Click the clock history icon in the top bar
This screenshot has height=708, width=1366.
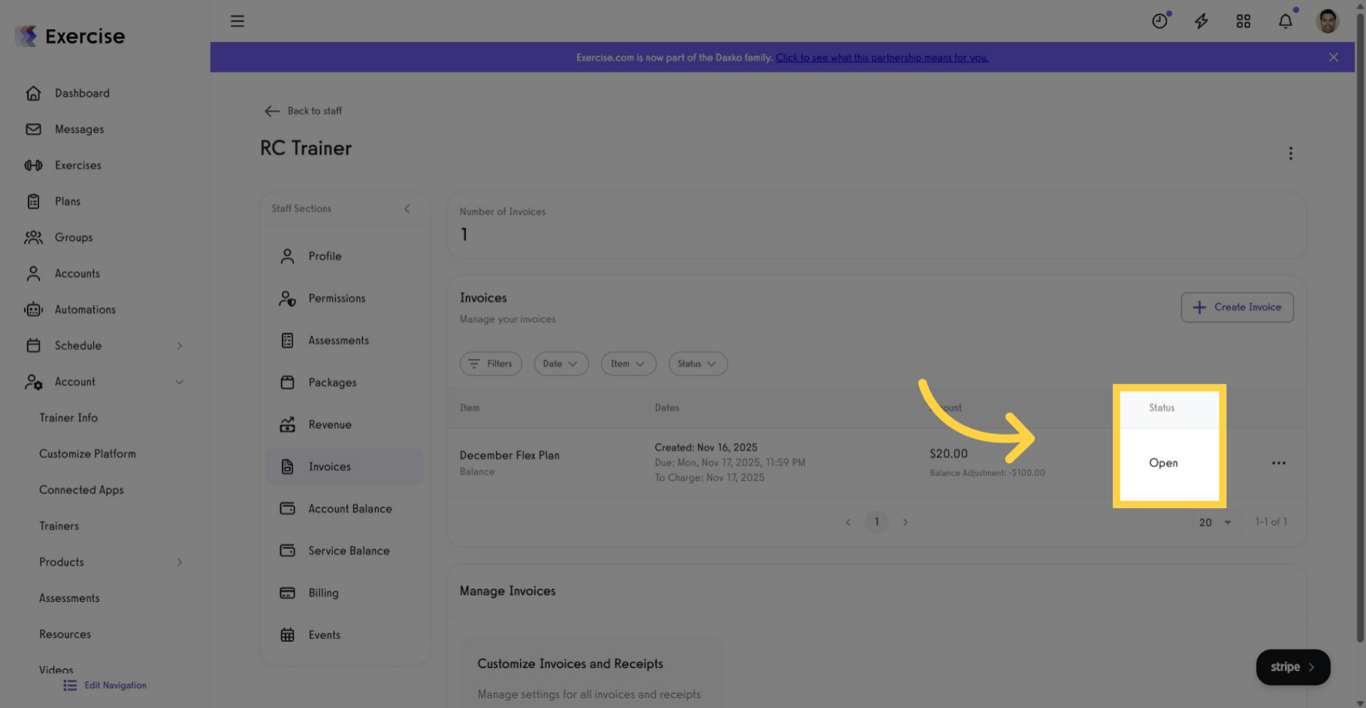pos(1159,20)
